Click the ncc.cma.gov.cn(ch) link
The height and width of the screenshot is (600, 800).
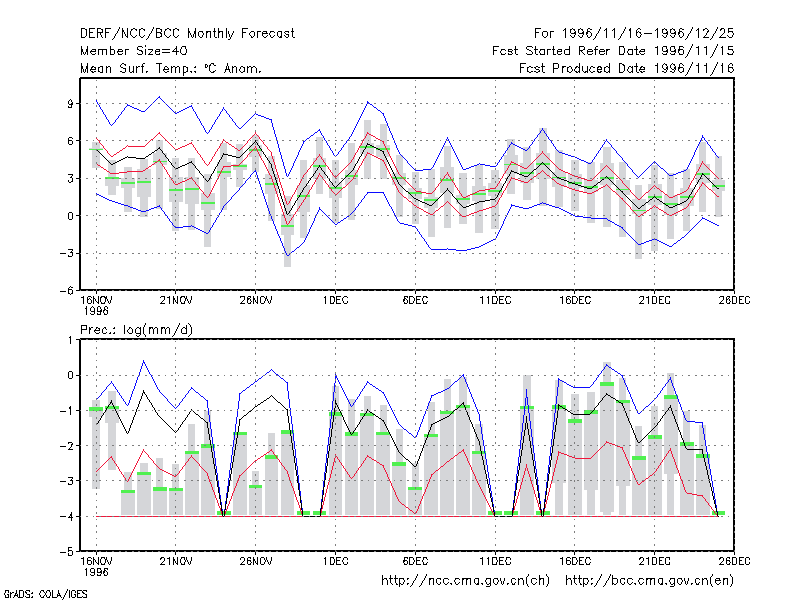point(465,581)
